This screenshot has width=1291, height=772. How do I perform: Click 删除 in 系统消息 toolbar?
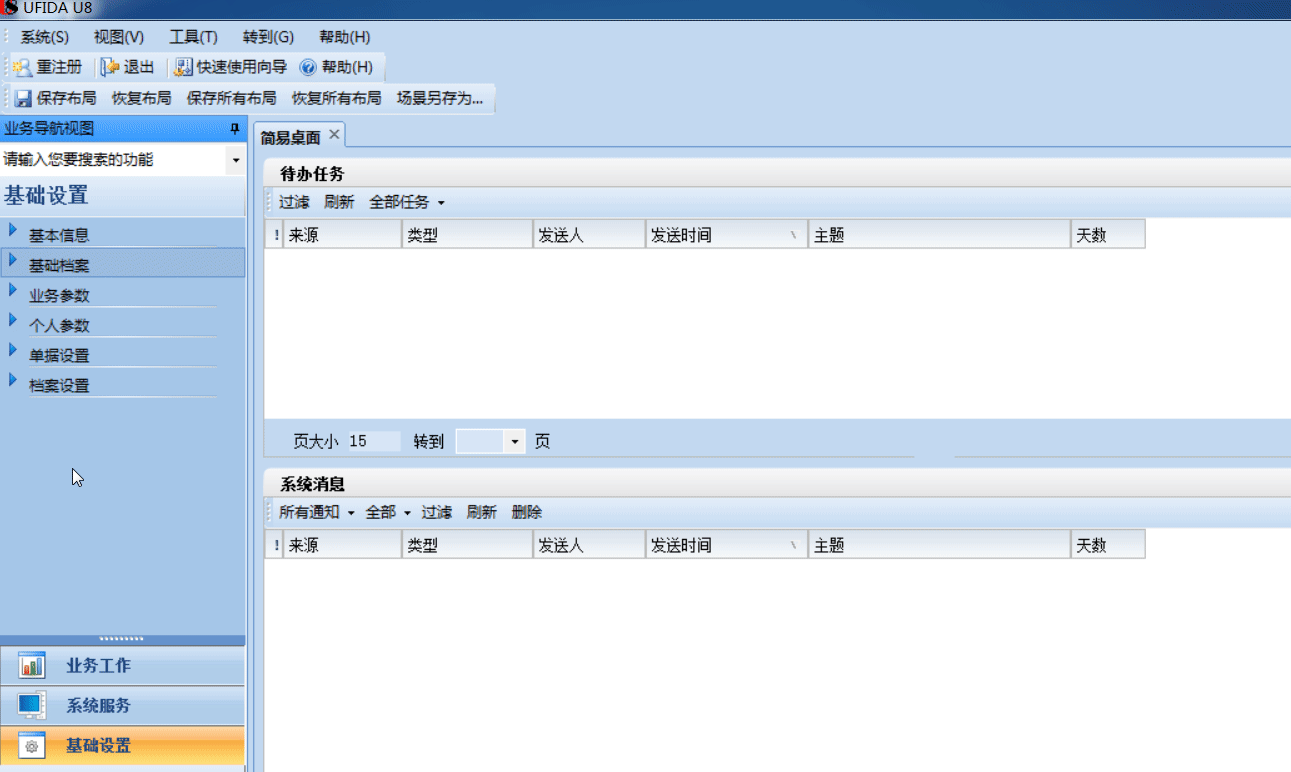(527, 512)
